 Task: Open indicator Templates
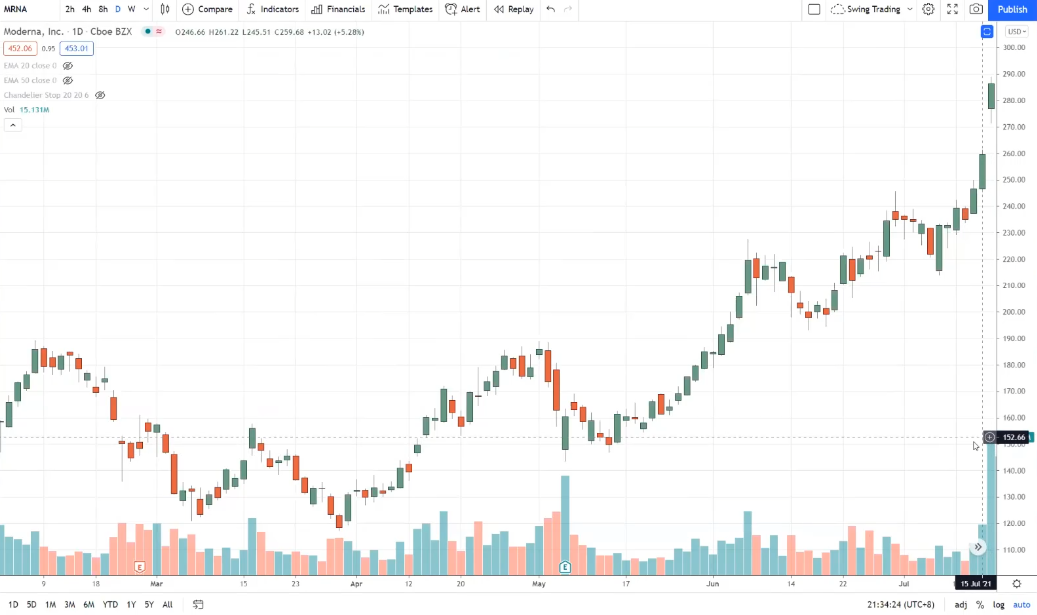pyautogui.click(x=405, y=9)
